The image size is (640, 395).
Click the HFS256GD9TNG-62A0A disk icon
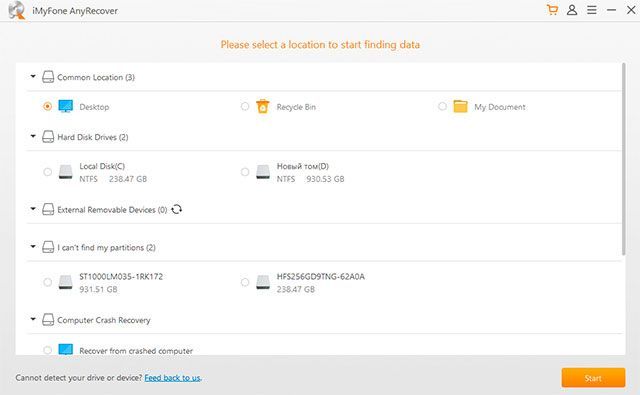coord(263,282)
